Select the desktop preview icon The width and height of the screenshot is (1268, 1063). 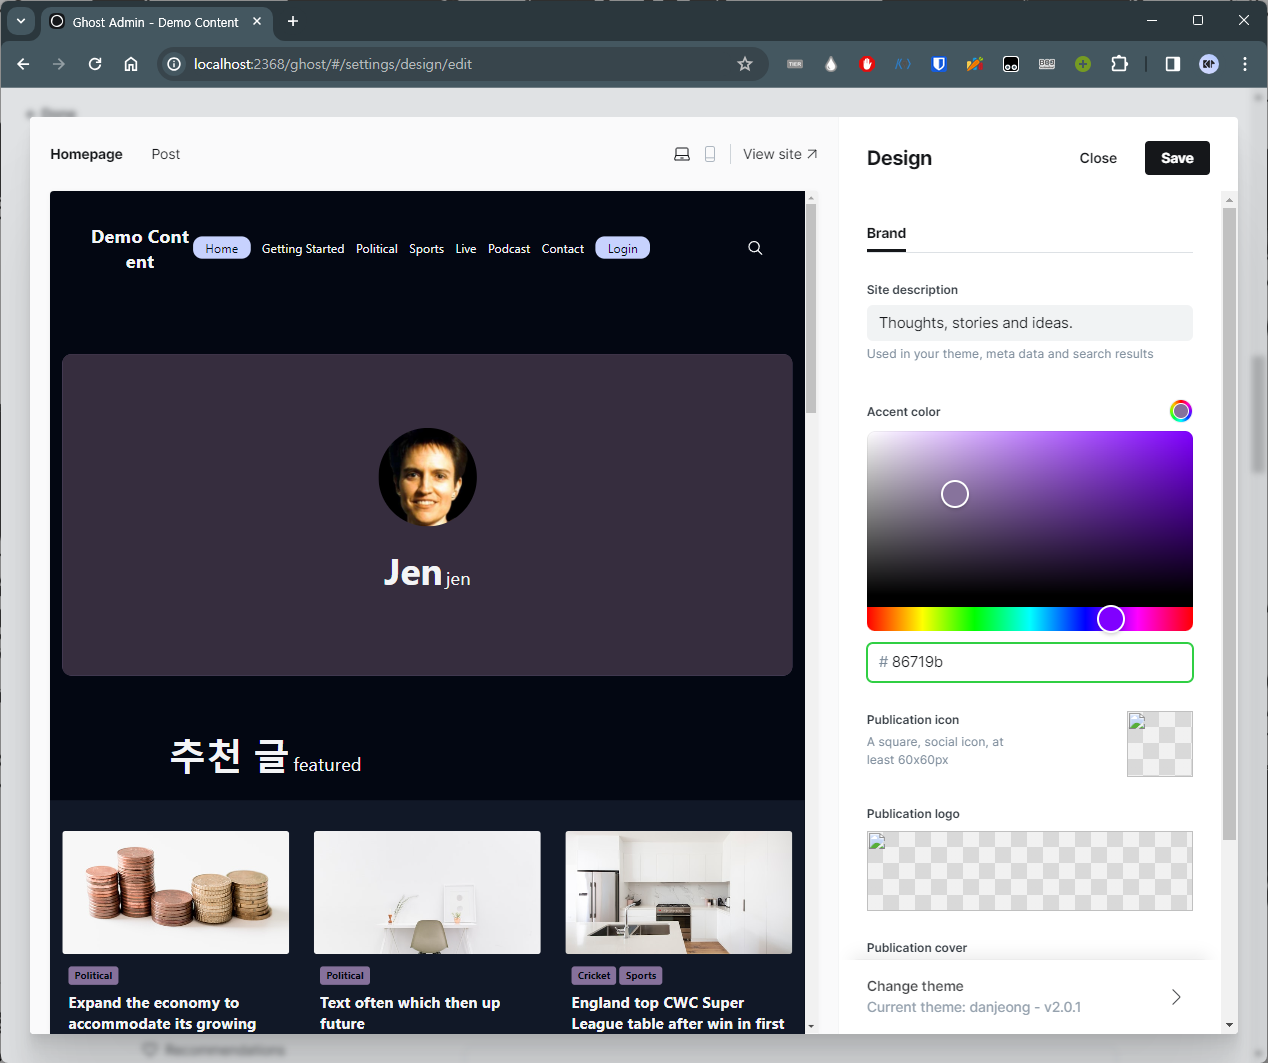point(682,154)
